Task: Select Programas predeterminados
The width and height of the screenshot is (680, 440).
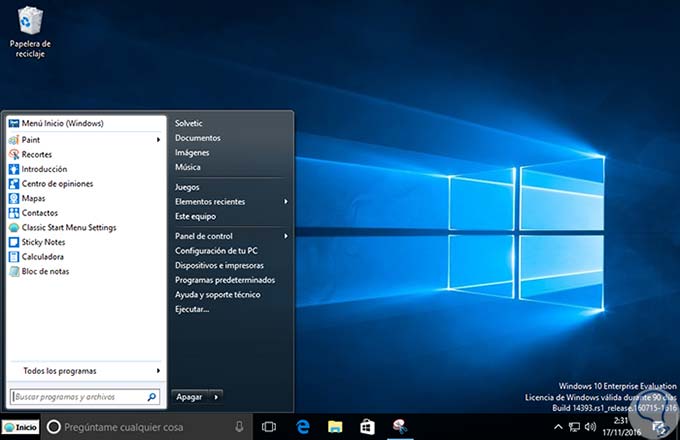Action: 225,280
